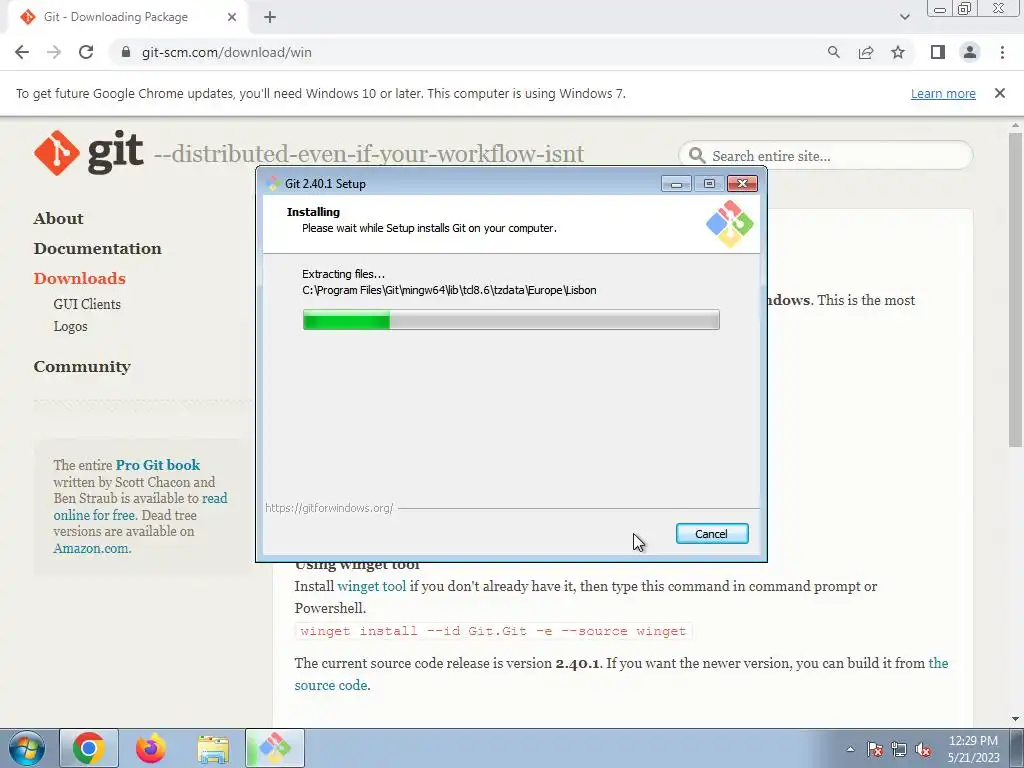The height and width of the screenshot is (768, 1024).
Task: Click the Git Setup taskbar item
Action: [x=275, y=748]
